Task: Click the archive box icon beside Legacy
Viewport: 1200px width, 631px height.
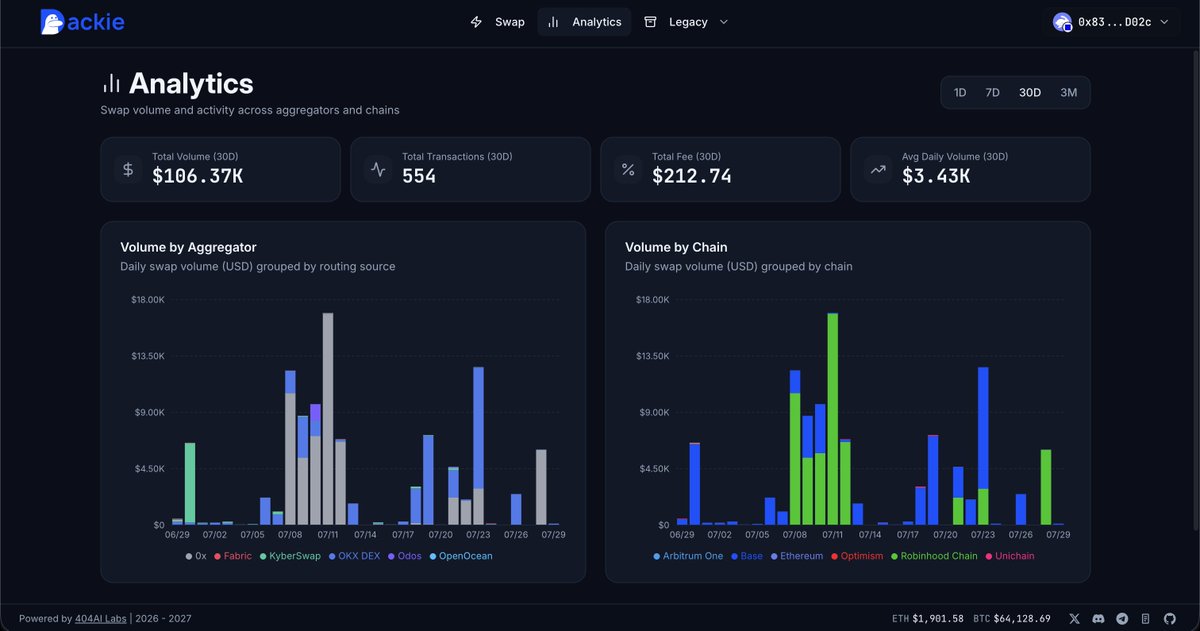Action: click(x=651, y=22)
